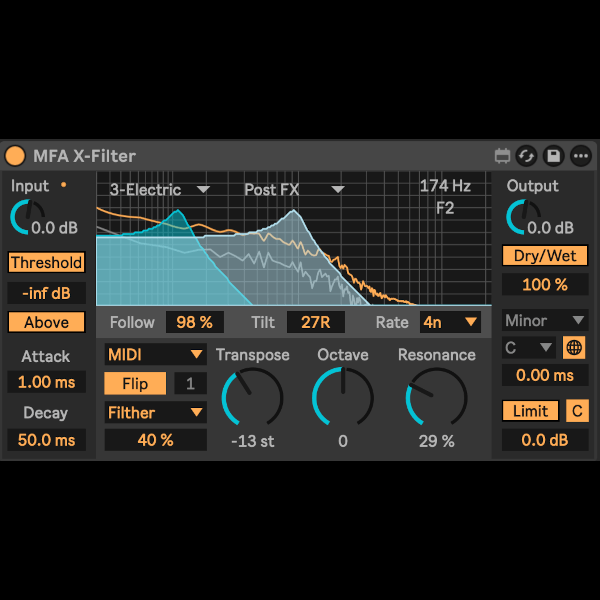Viewport: 600px width, 600px height.
Task: Toggle the Limit button
Action: click(530, 411)
